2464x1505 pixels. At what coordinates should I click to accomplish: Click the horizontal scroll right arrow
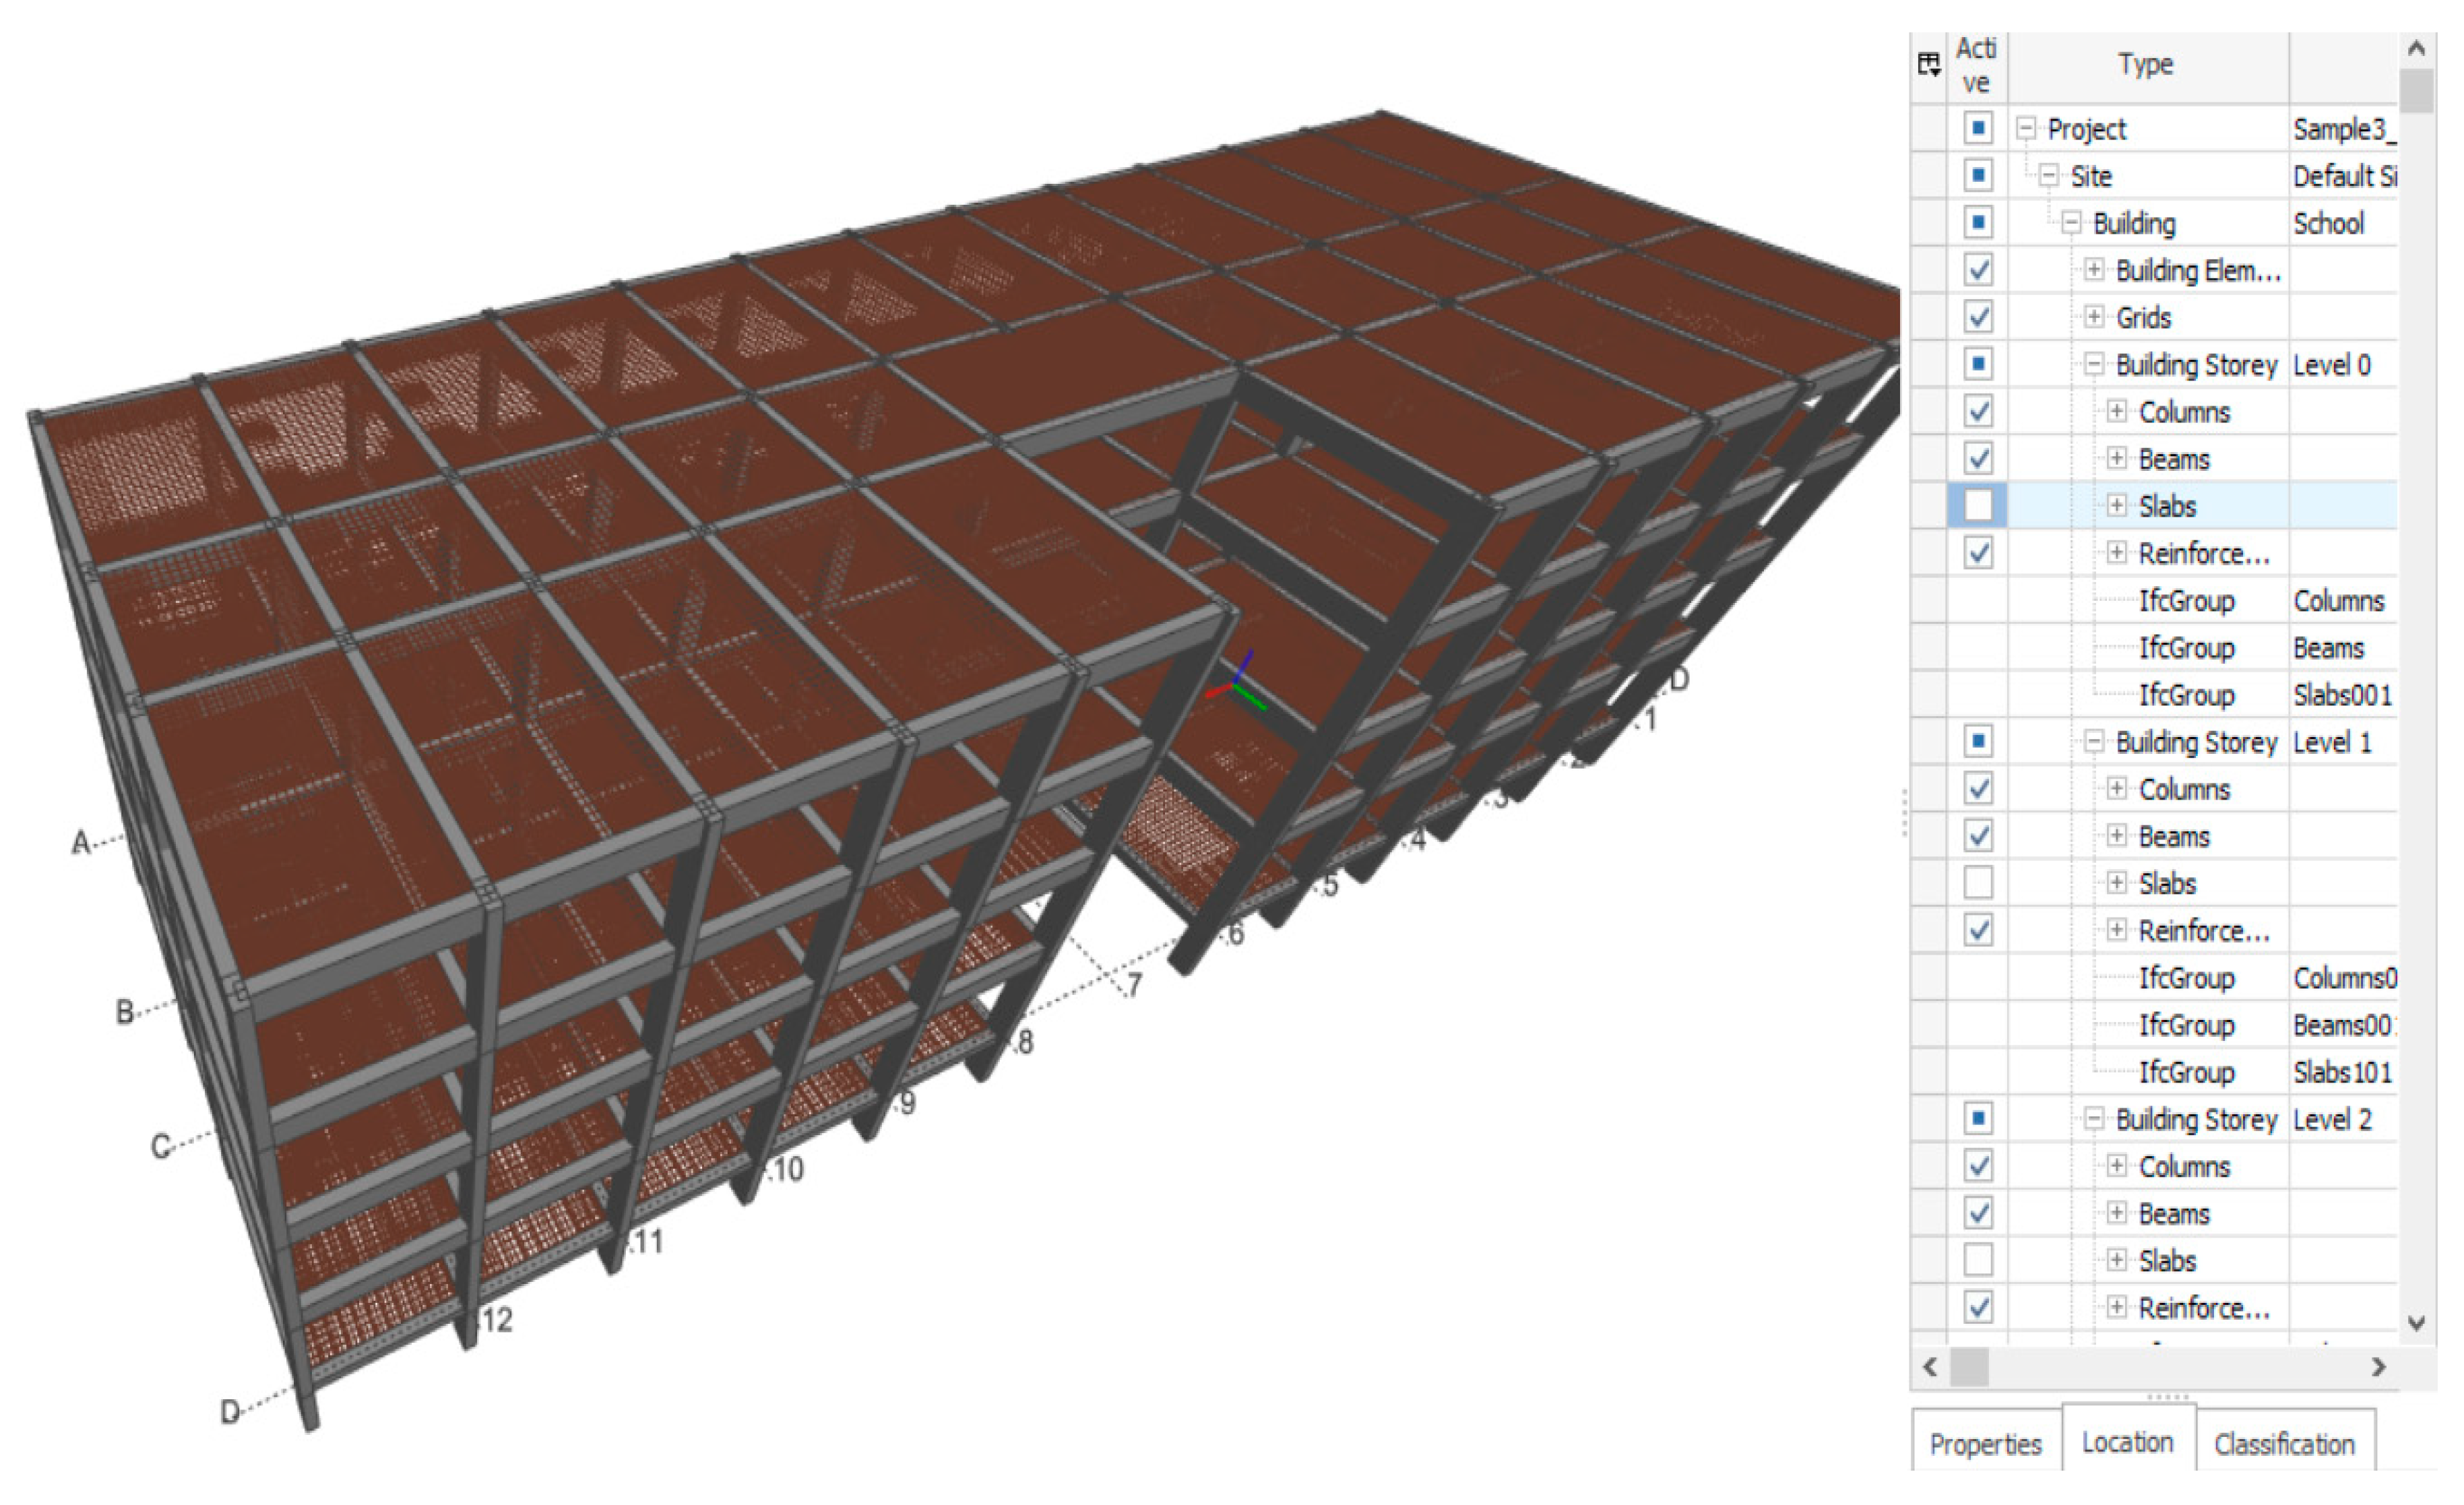(x=2379, y=1367)
